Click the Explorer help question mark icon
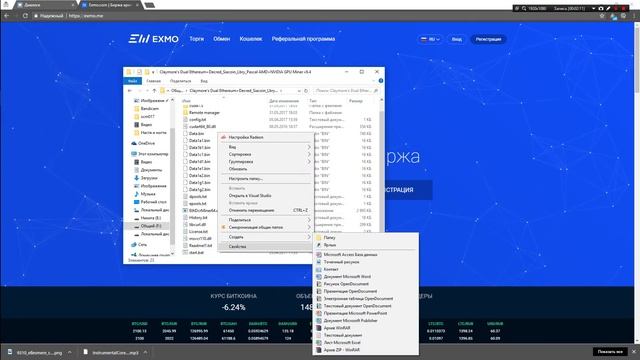640x360 pixels. [x=380, y=81]
